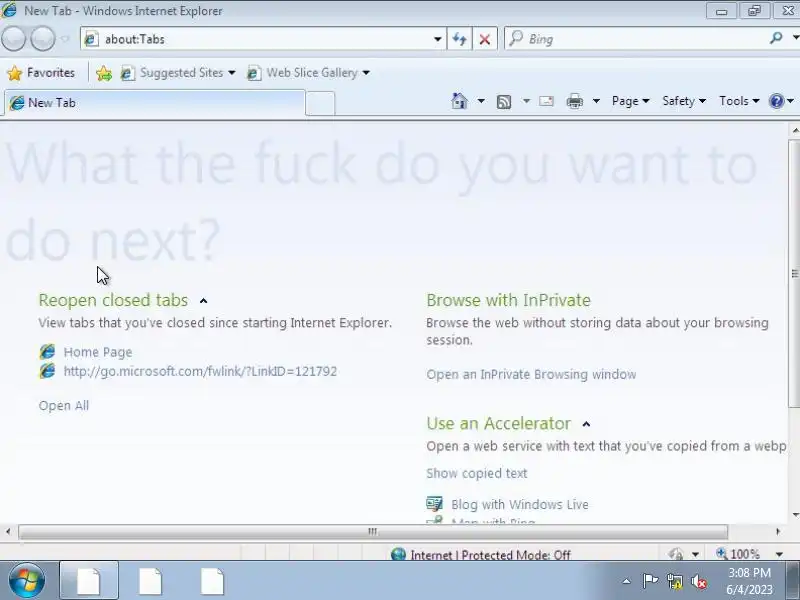
Task: Click the Add to Favorites Bar icon
Action: [104, 73]
